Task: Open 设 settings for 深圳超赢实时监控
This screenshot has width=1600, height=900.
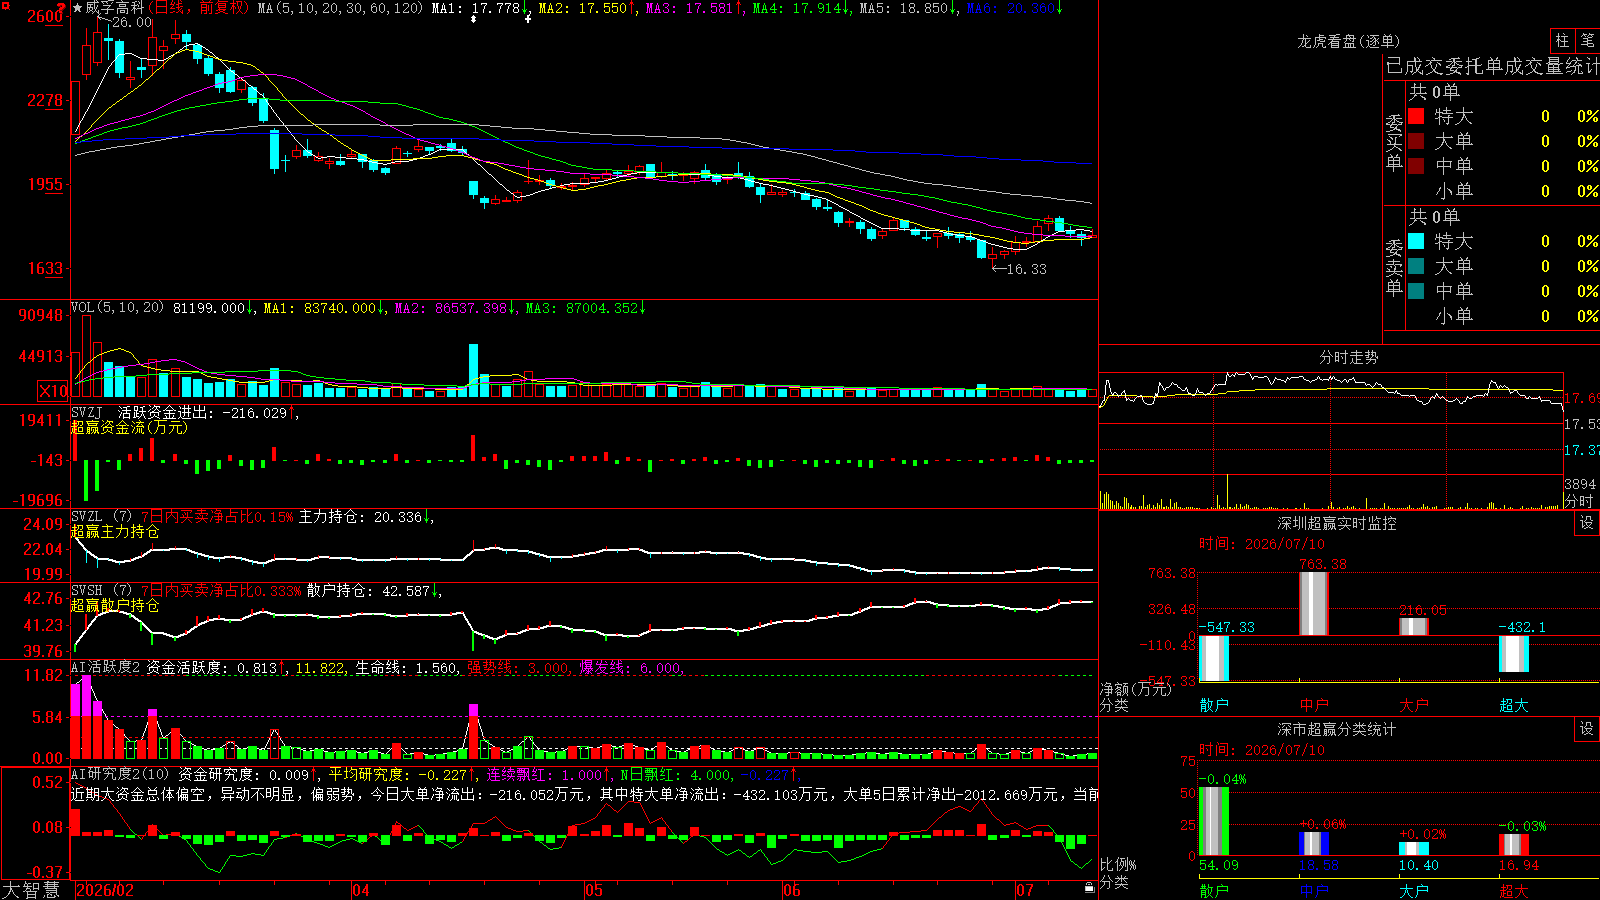Action: [x=1587, y=523]
